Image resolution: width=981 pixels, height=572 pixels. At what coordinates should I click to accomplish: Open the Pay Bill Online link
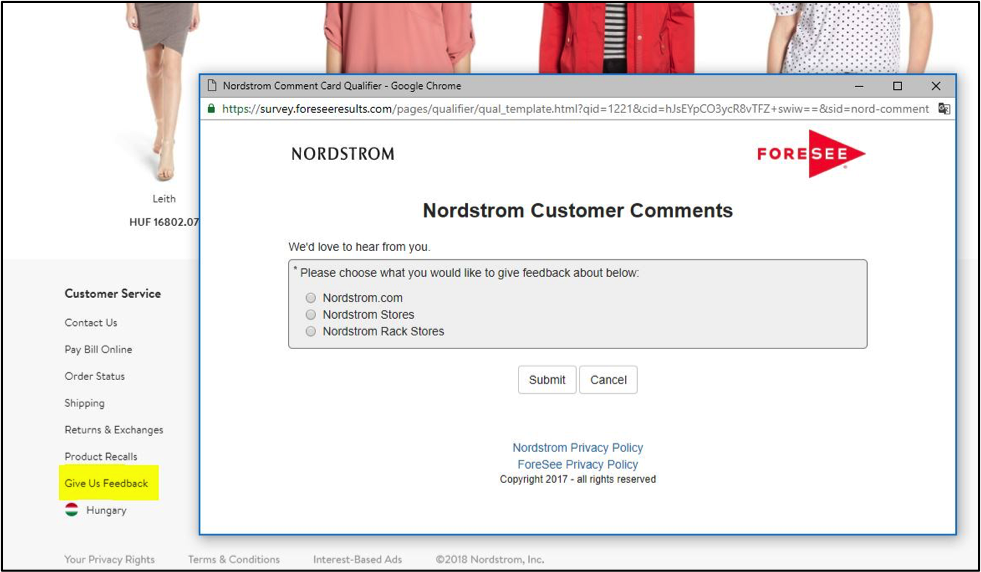(x=98, y=350)
